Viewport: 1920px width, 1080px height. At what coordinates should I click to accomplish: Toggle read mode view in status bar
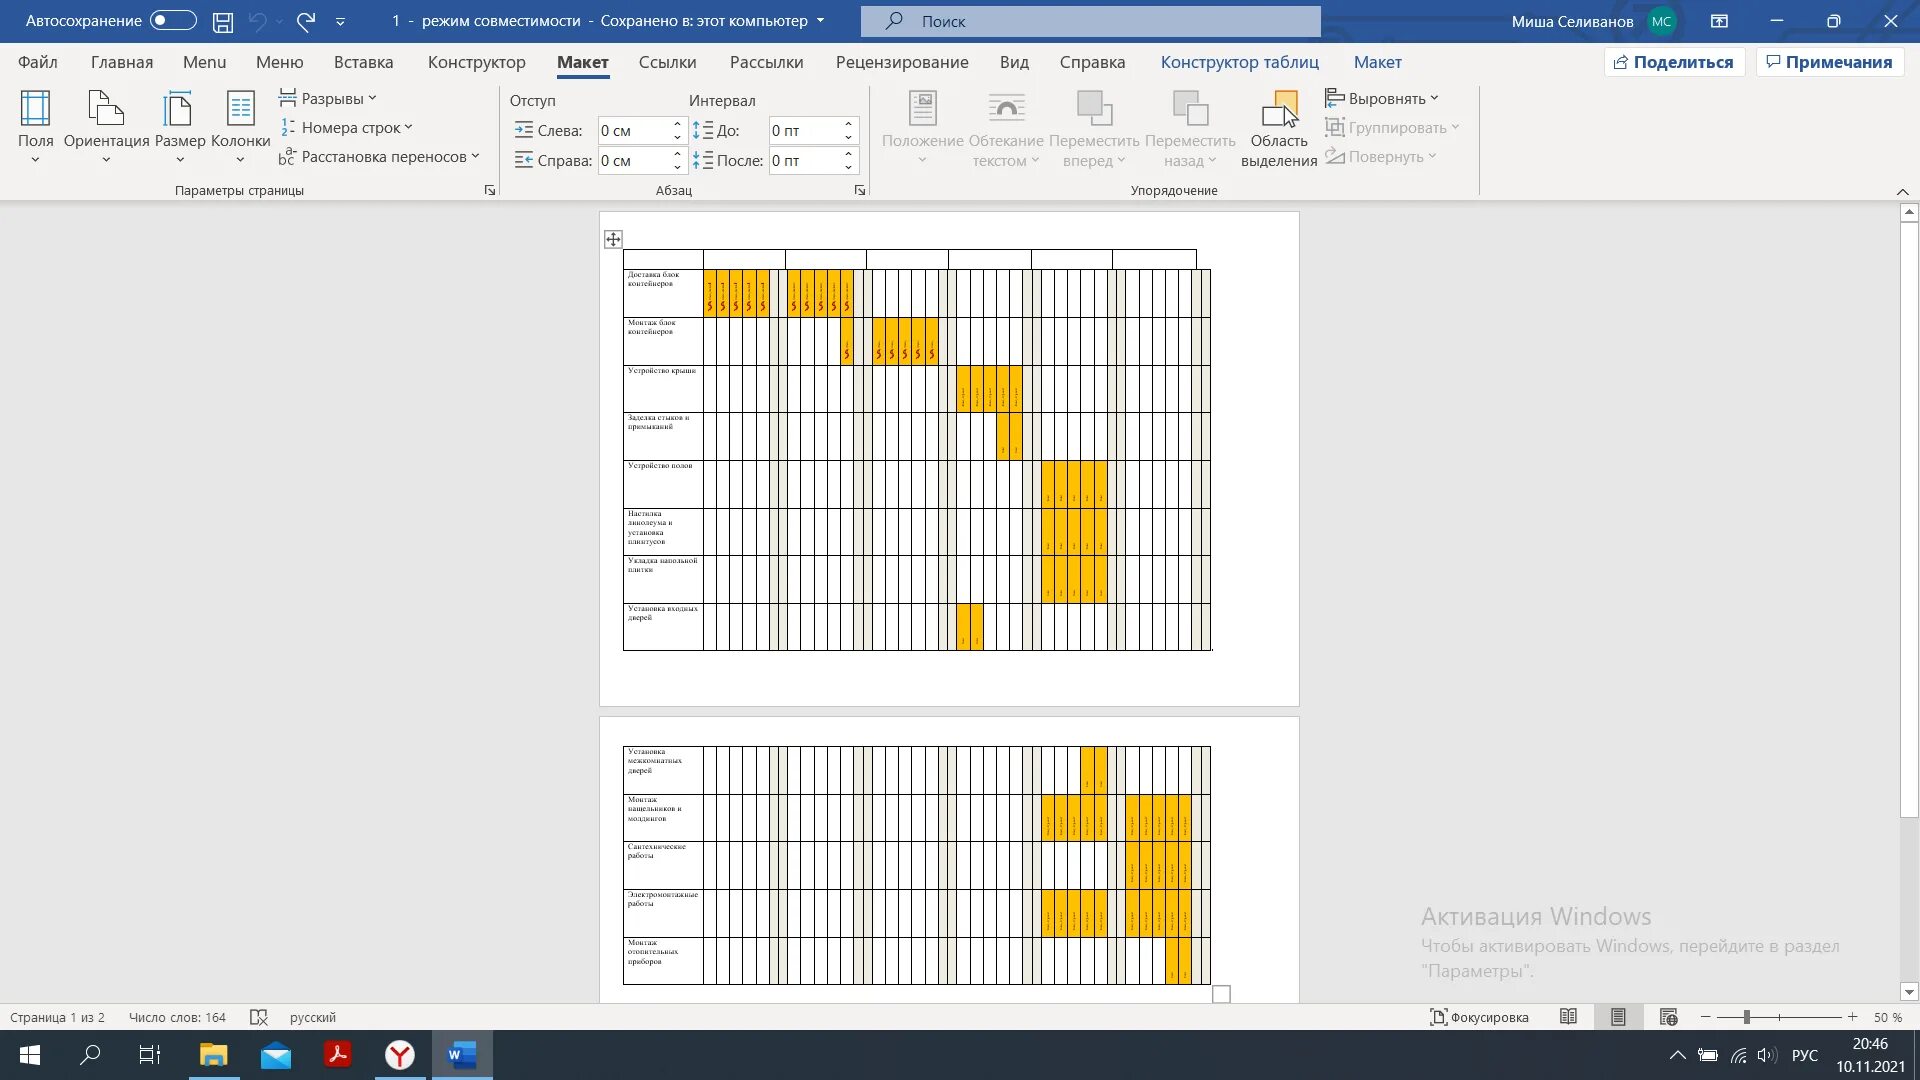point(1568,1017)
